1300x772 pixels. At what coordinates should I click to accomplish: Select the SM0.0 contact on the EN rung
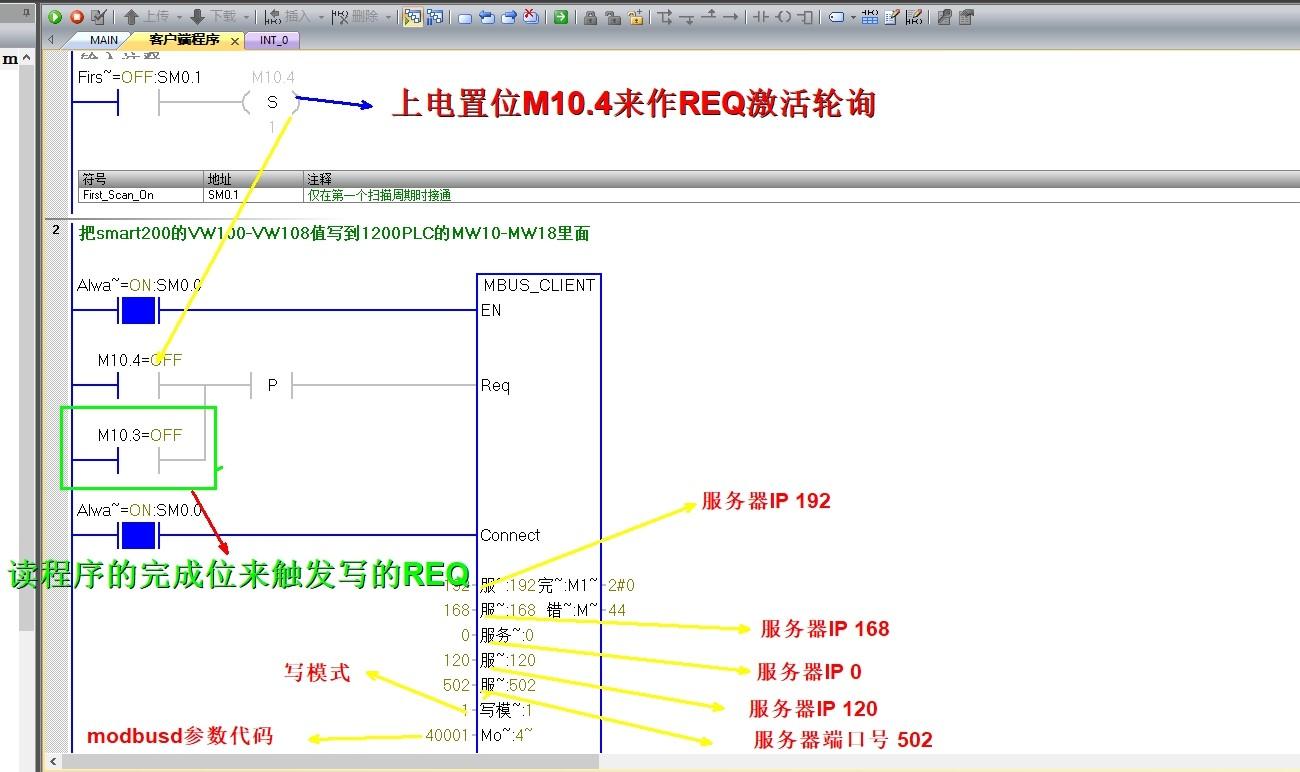[138, 310]
